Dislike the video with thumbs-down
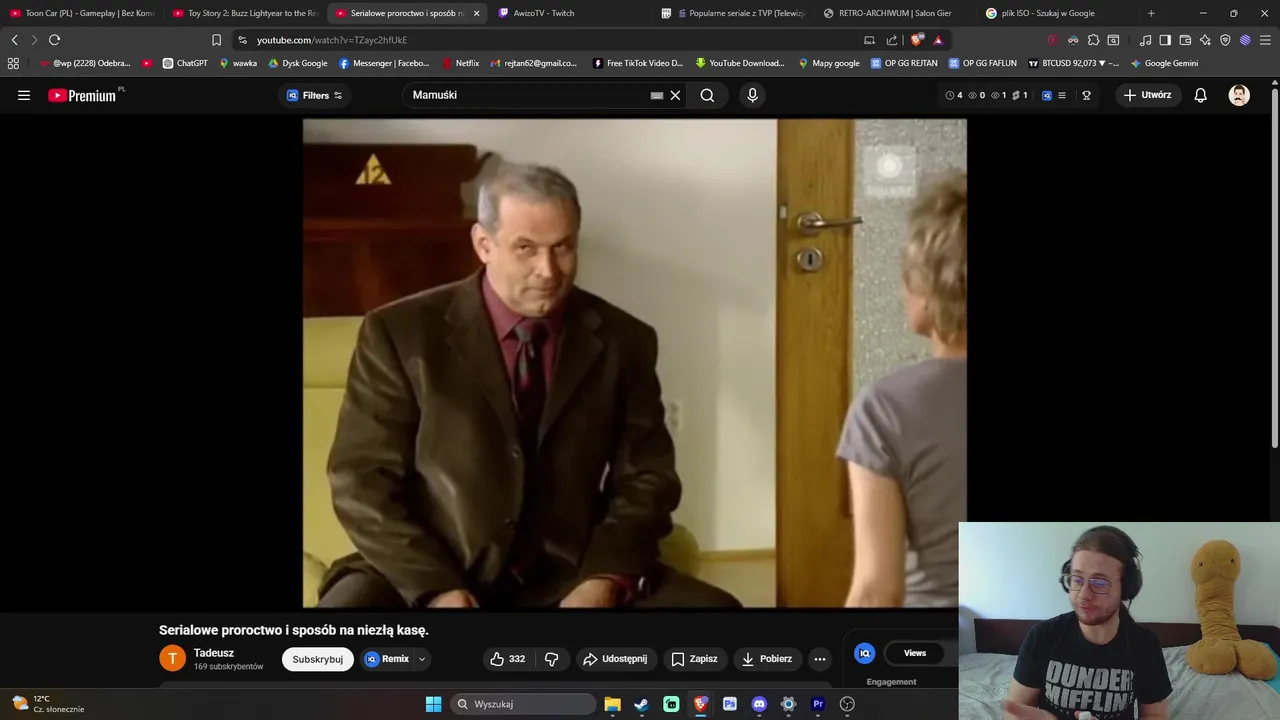 tap(551, 659)
